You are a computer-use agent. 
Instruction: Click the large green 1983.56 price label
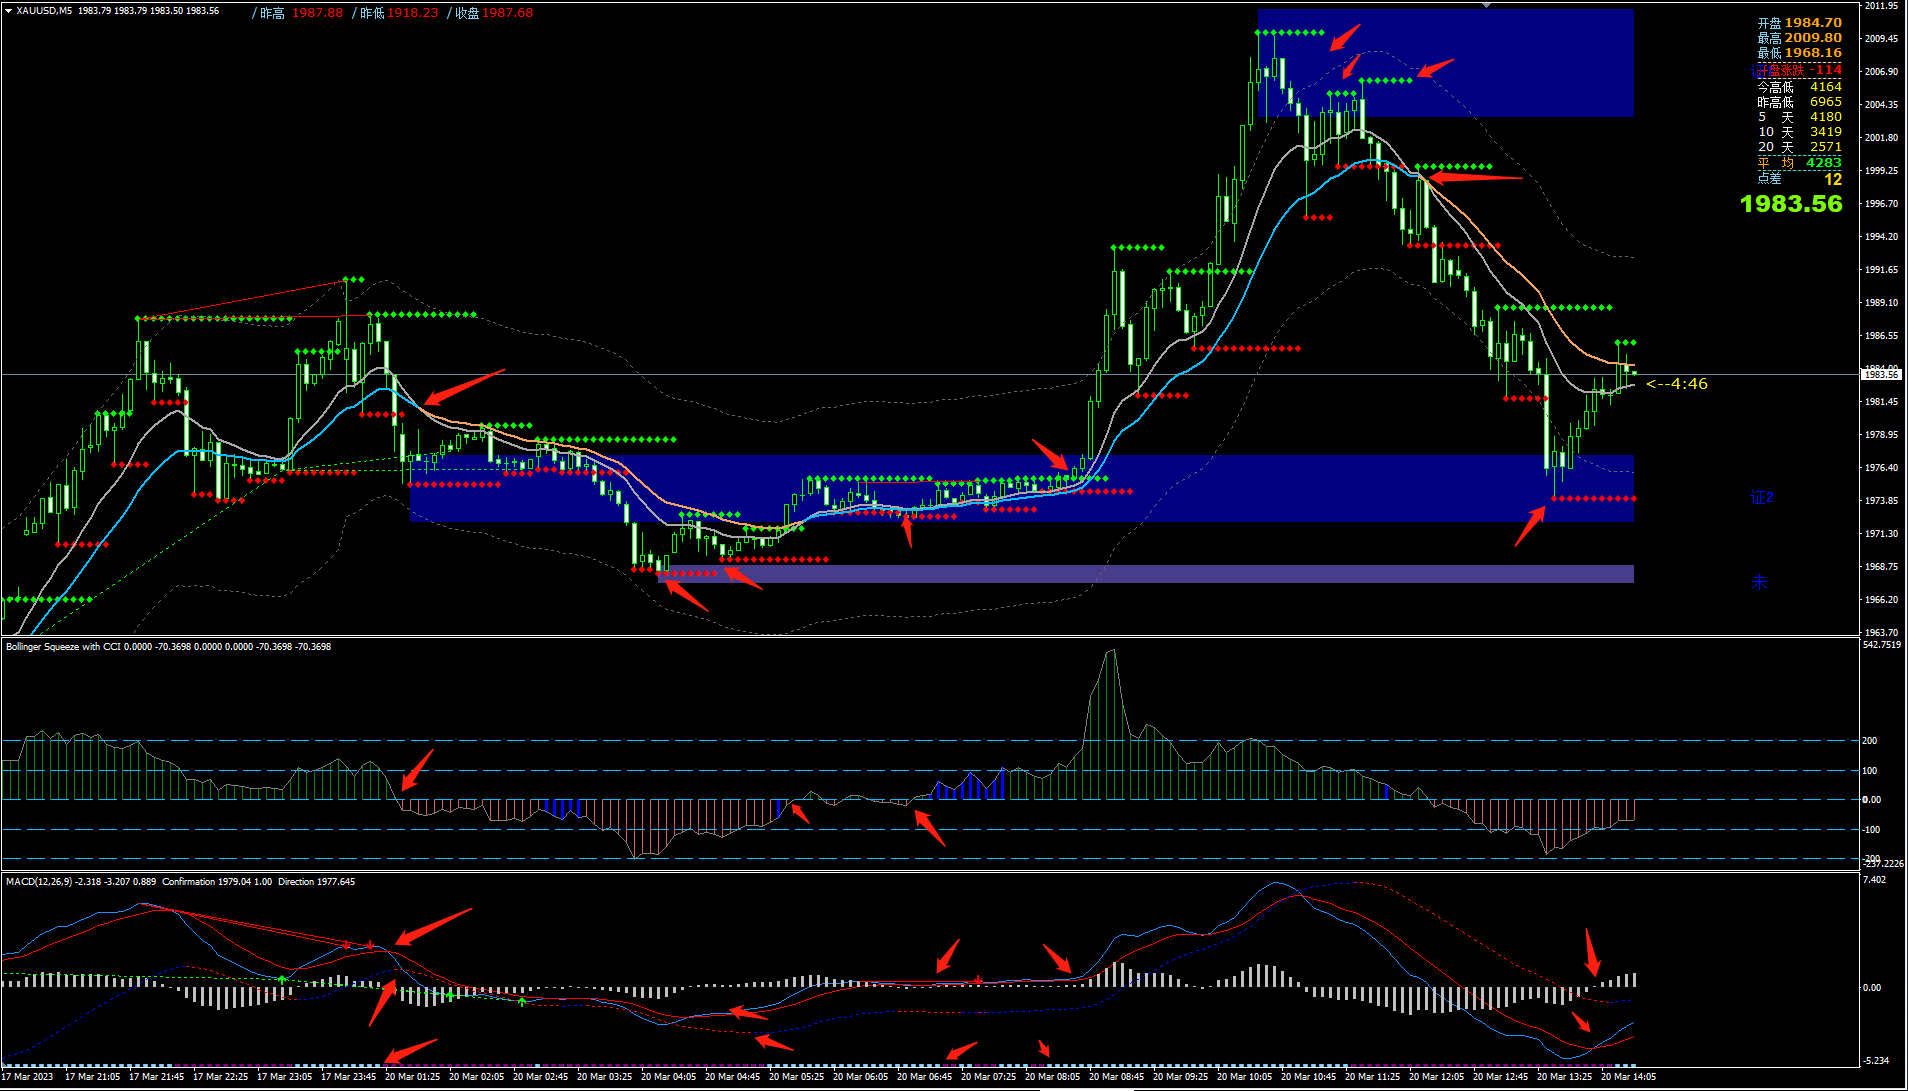coord(1791,204)
